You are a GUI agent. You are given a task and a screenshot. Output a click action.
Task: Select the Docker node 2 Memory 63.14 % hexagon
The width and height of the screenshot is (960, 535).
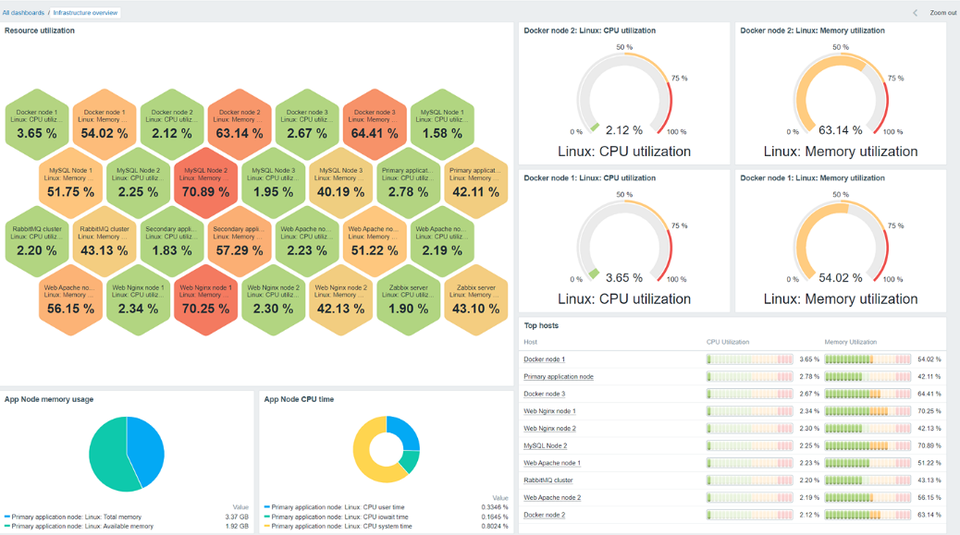tap(239, 125)
